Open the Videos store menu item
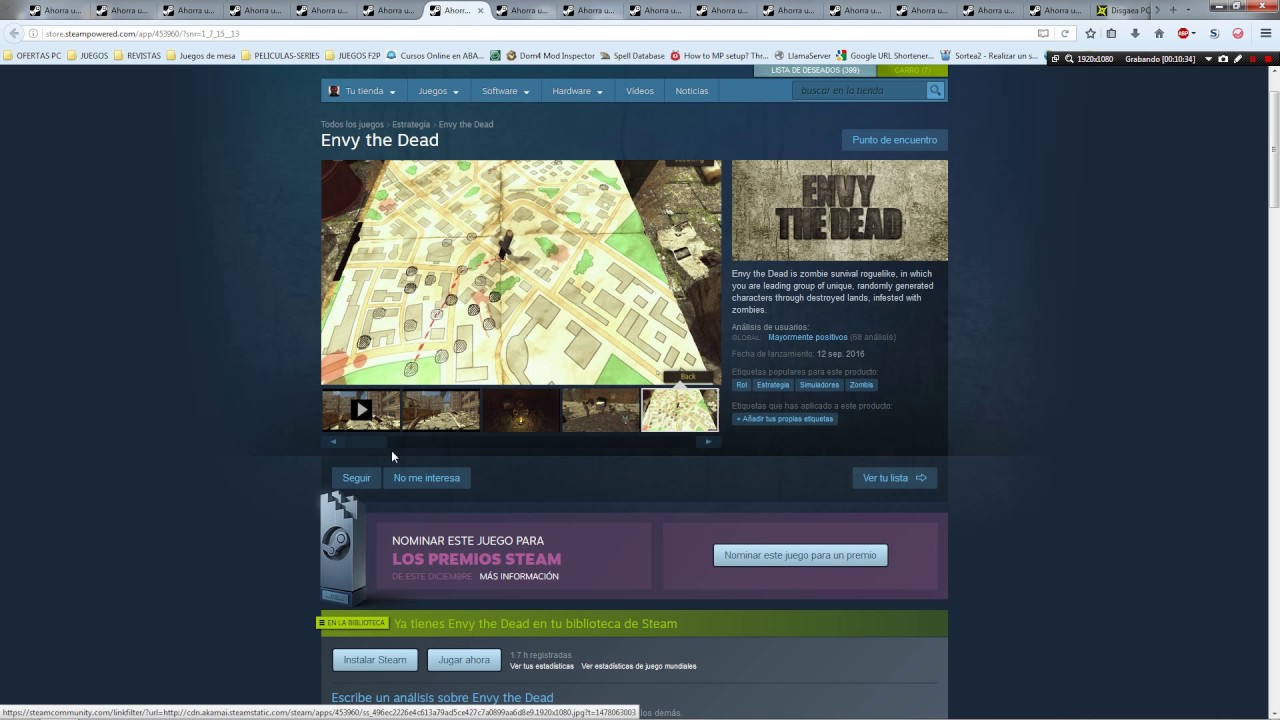 (640, 91)
